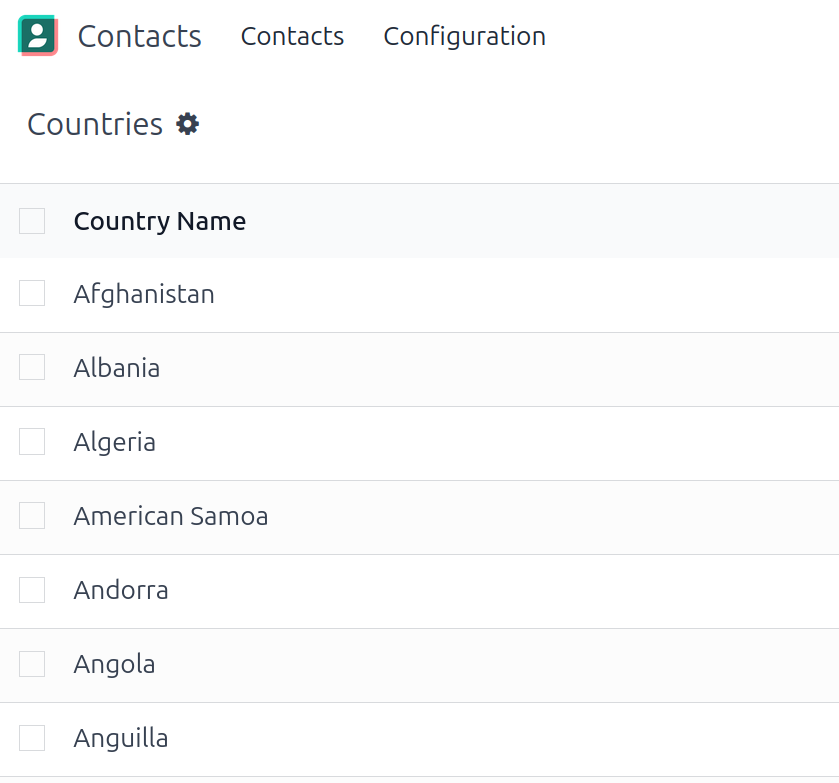Open the Configuration menu
Image resolution: width=839 pixels, height=783 pixels.
pos(464,36)
